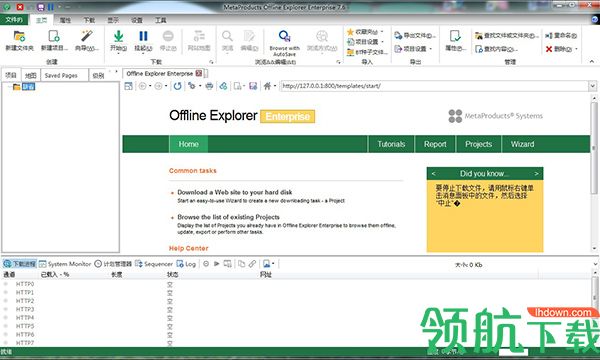Launch the Wizard with the magic wand icon
The image size is (600, 360).
point(86,36)
